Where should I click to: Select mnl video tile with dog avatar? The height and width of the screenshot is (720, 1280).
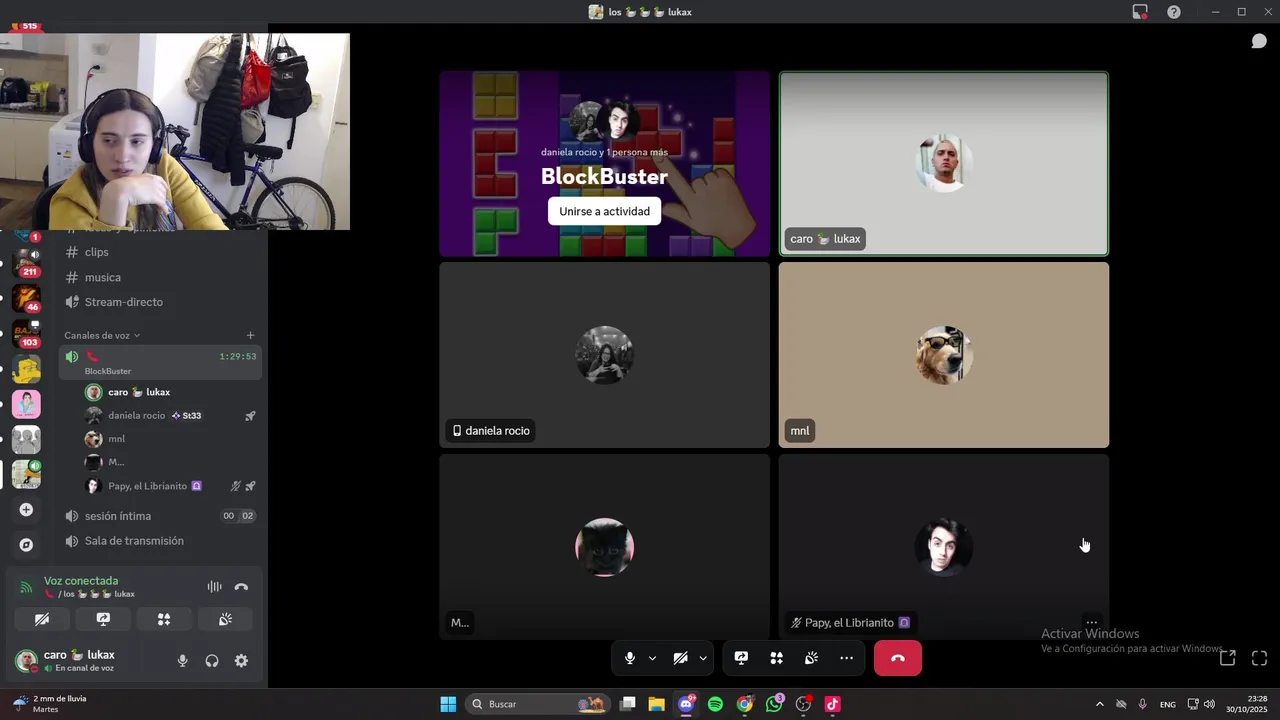click(944, 355)
